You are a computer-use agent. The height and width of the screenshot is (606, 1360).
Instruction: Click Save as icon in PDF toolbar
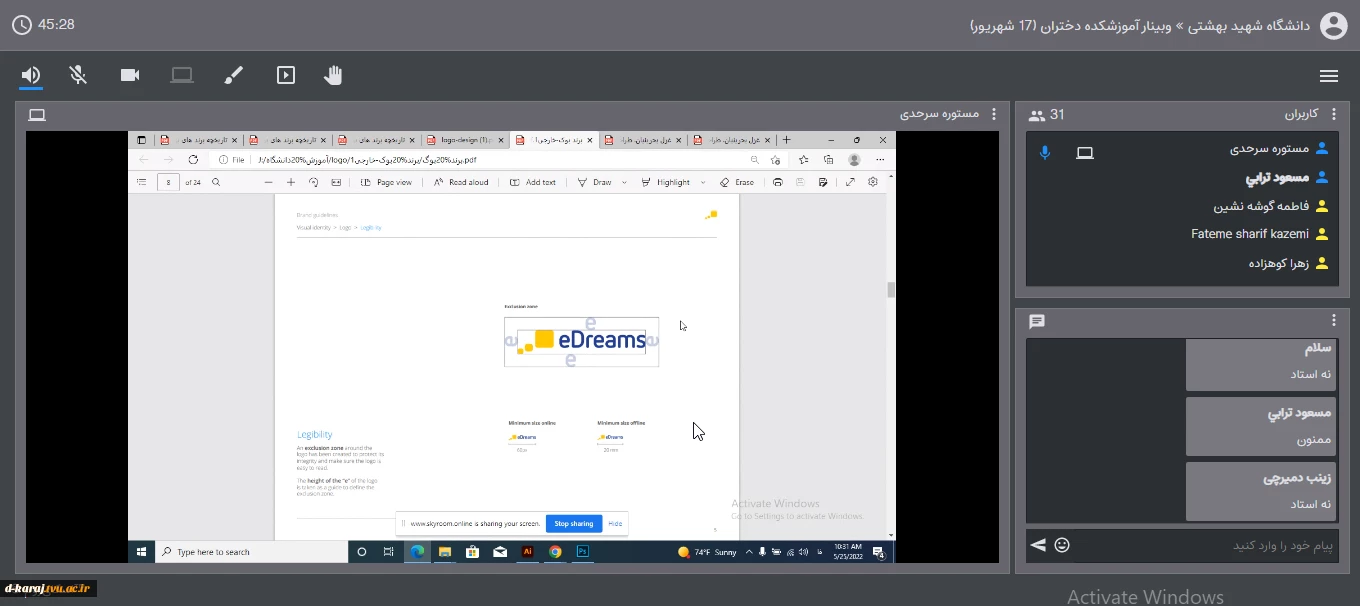click(822, 182)
